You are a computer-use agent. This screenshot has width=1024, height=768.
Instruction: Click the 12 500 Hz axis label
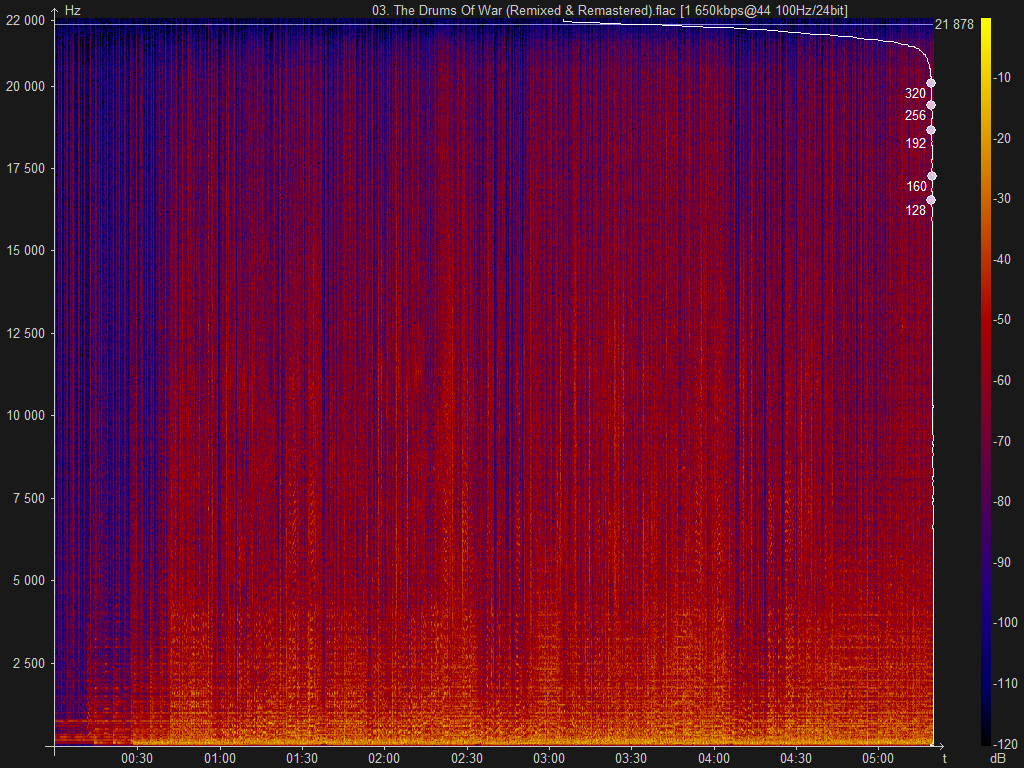pos(25,333)
